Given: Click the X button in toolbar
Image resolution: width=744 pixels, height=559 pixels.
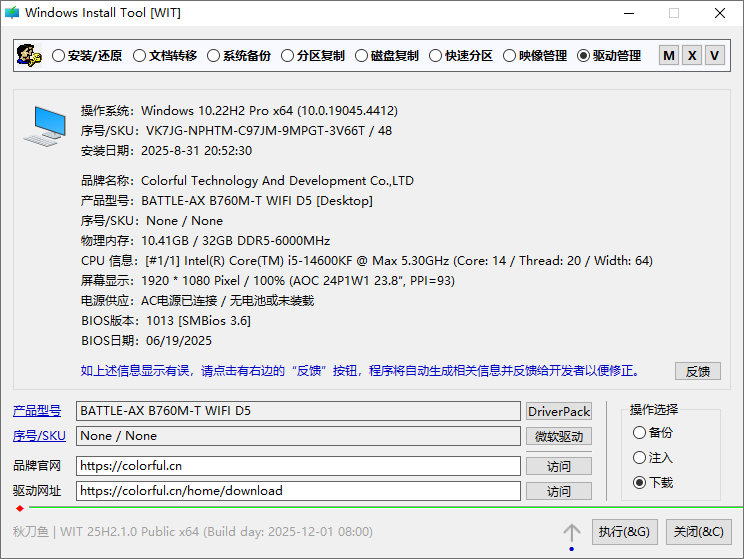Looking at the screenshot, I should tap(692, 56).
